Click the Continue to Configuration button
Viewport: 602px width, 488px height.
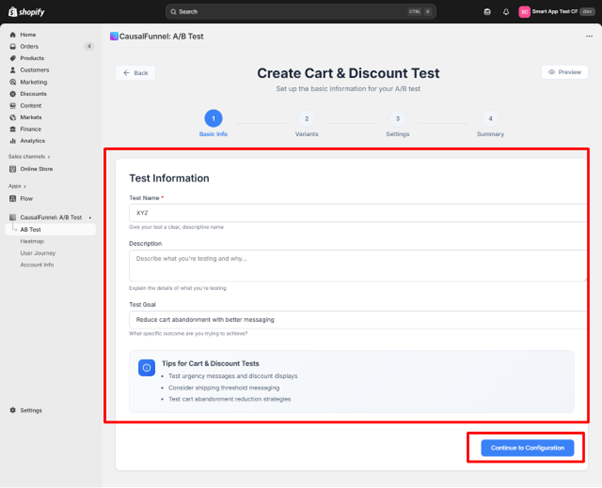coord(527,448)
